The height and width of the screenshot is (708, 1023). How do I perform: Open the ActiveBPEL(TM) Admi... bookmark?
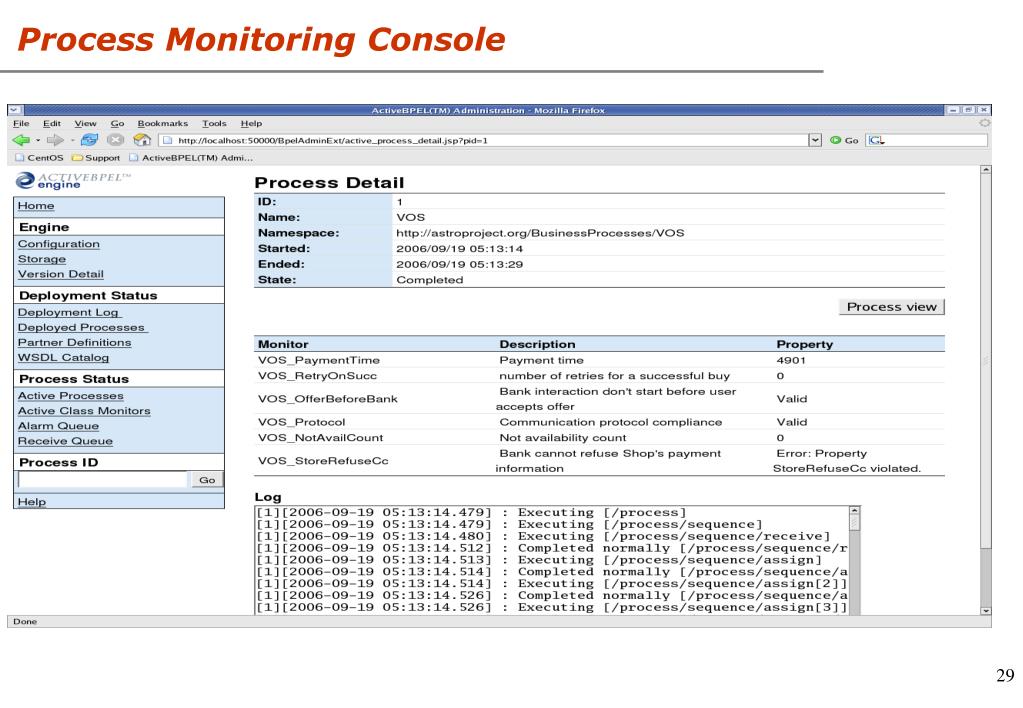pos(191,158)
